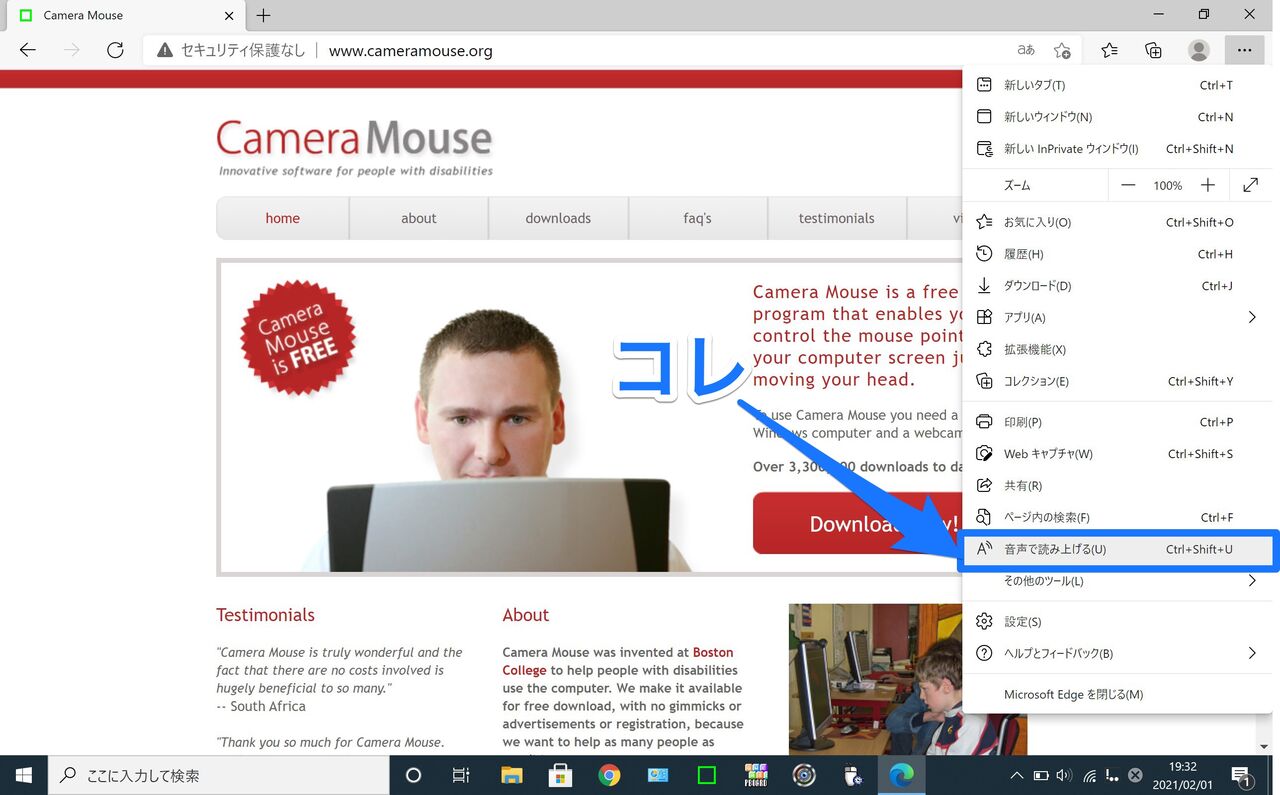The height and width of the screenshot is (795, 1280).
Task: Open Task View icon on taskbar
Action: coord(461,775)
